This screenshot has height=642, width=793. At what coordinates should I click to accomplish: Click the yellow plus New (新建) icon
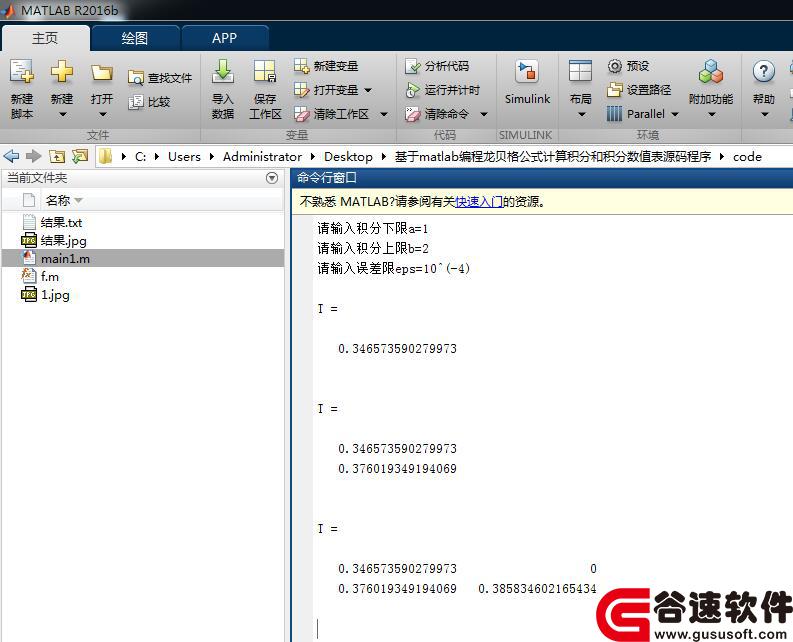62,72
